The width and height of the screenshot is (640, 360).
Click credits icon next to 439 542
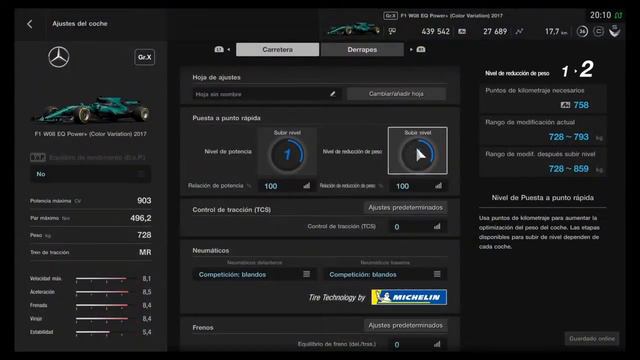[x=392, y=31]
